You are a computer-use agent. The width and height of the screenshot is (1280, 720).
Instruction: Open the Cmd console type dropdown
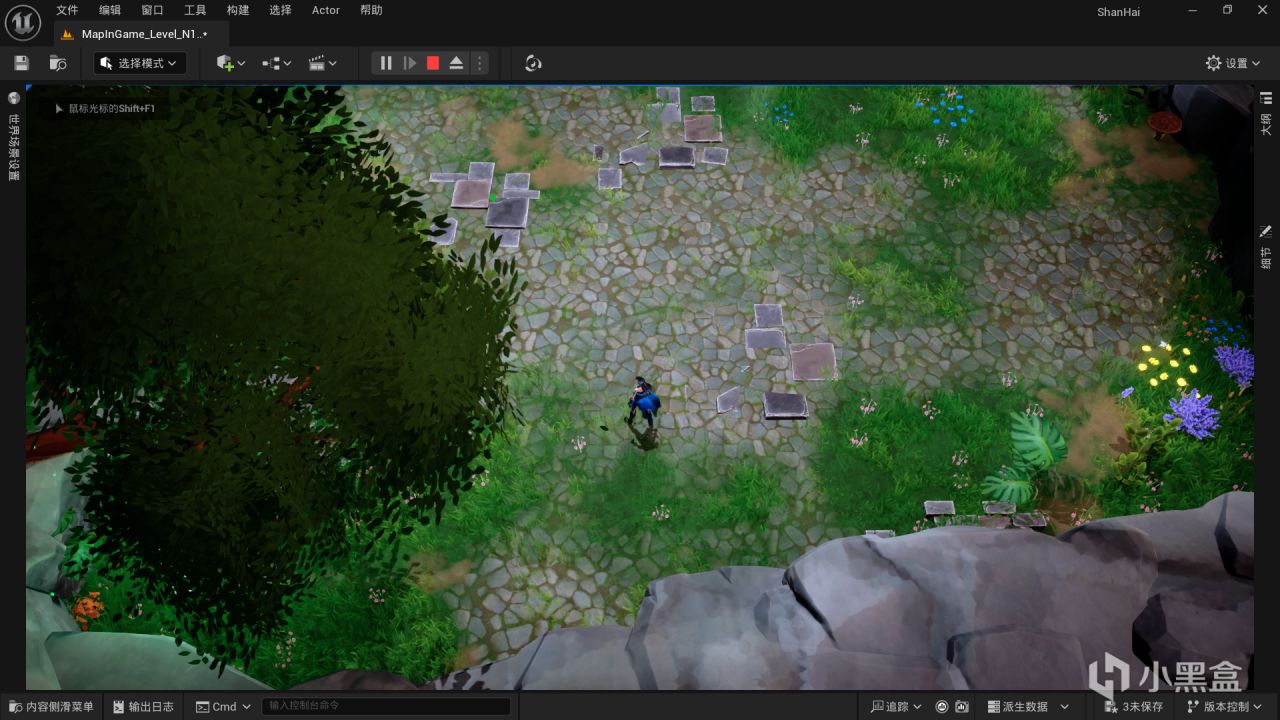[223, 706]
